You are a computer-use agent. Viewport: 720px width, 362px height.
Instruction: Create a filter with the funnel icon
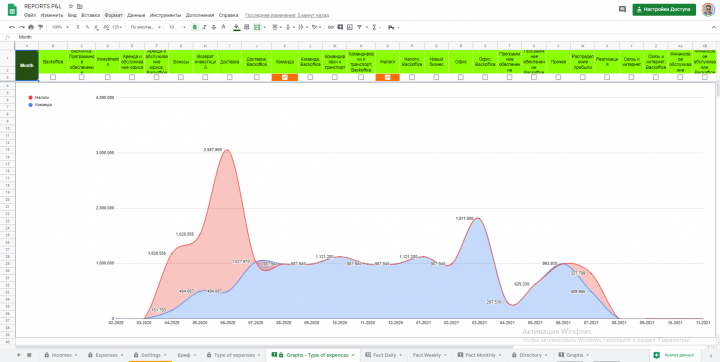[360, 28]
